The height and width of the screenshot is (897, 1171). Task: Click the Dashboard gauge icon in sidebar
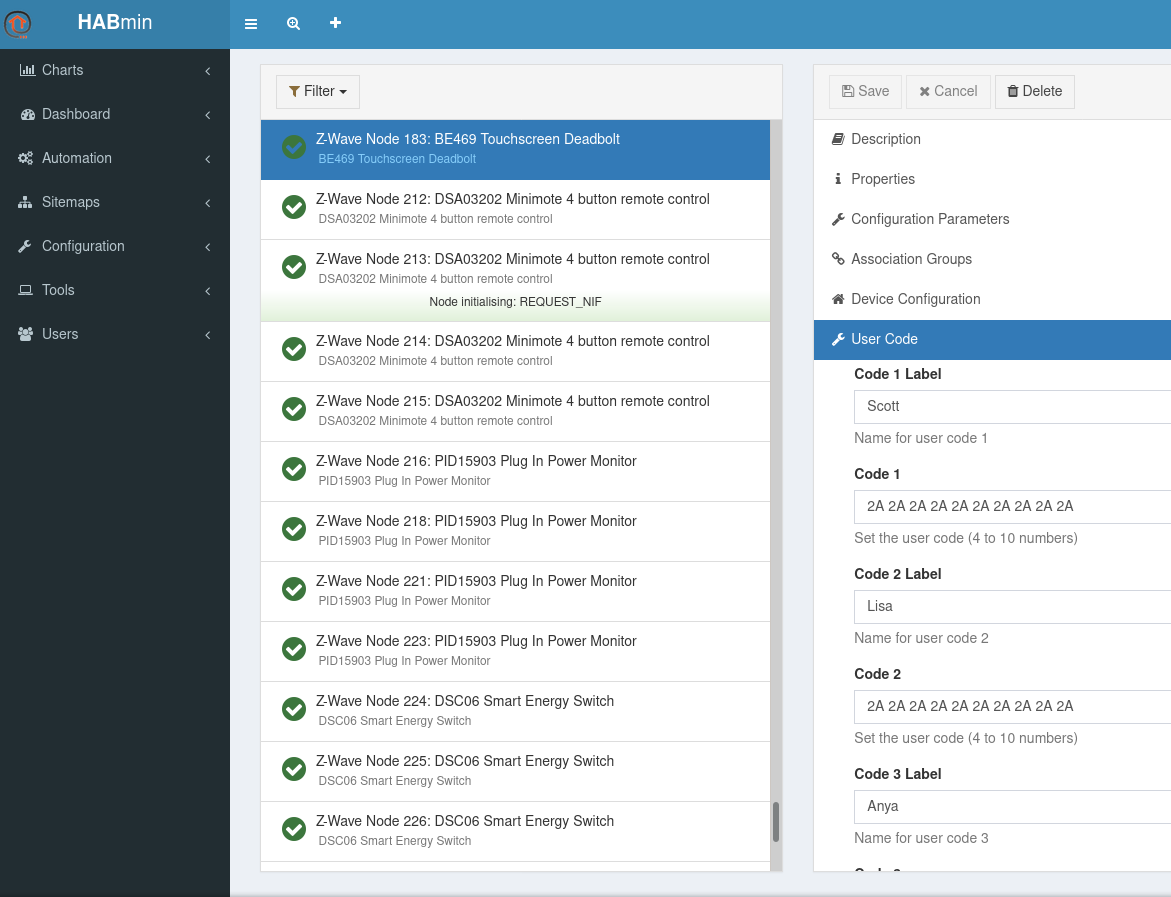point(27,114)
